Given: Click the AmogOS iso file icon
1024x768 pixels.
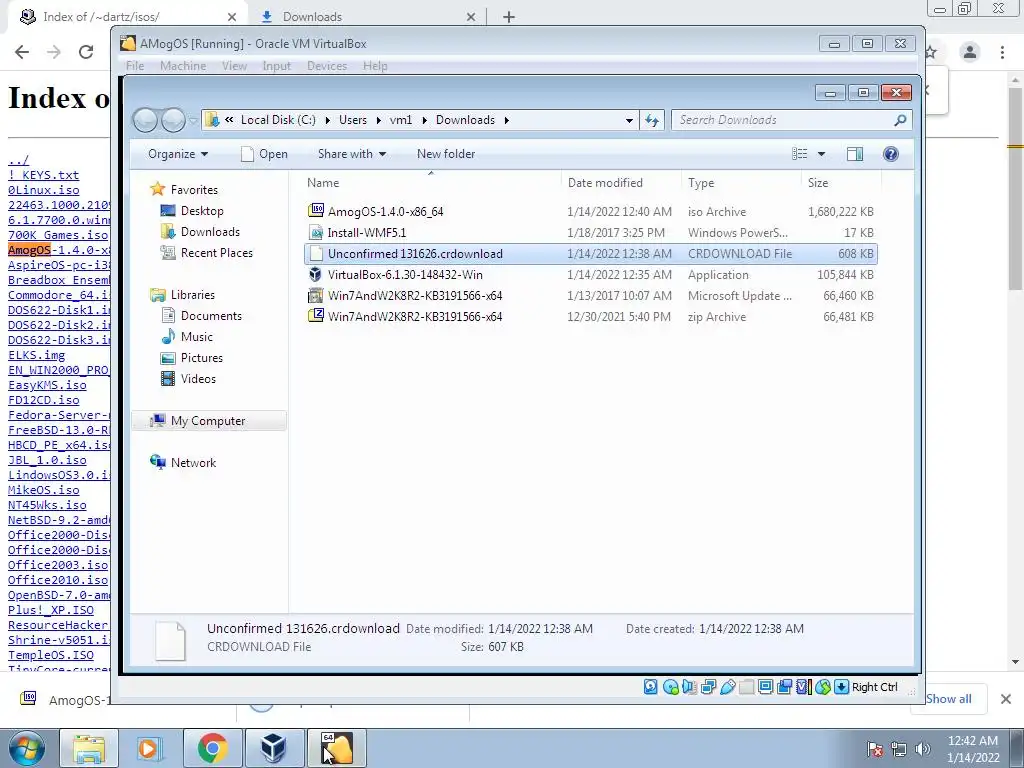Looking at the screenshot, I should pyautogui.click(x=315, y=210).
